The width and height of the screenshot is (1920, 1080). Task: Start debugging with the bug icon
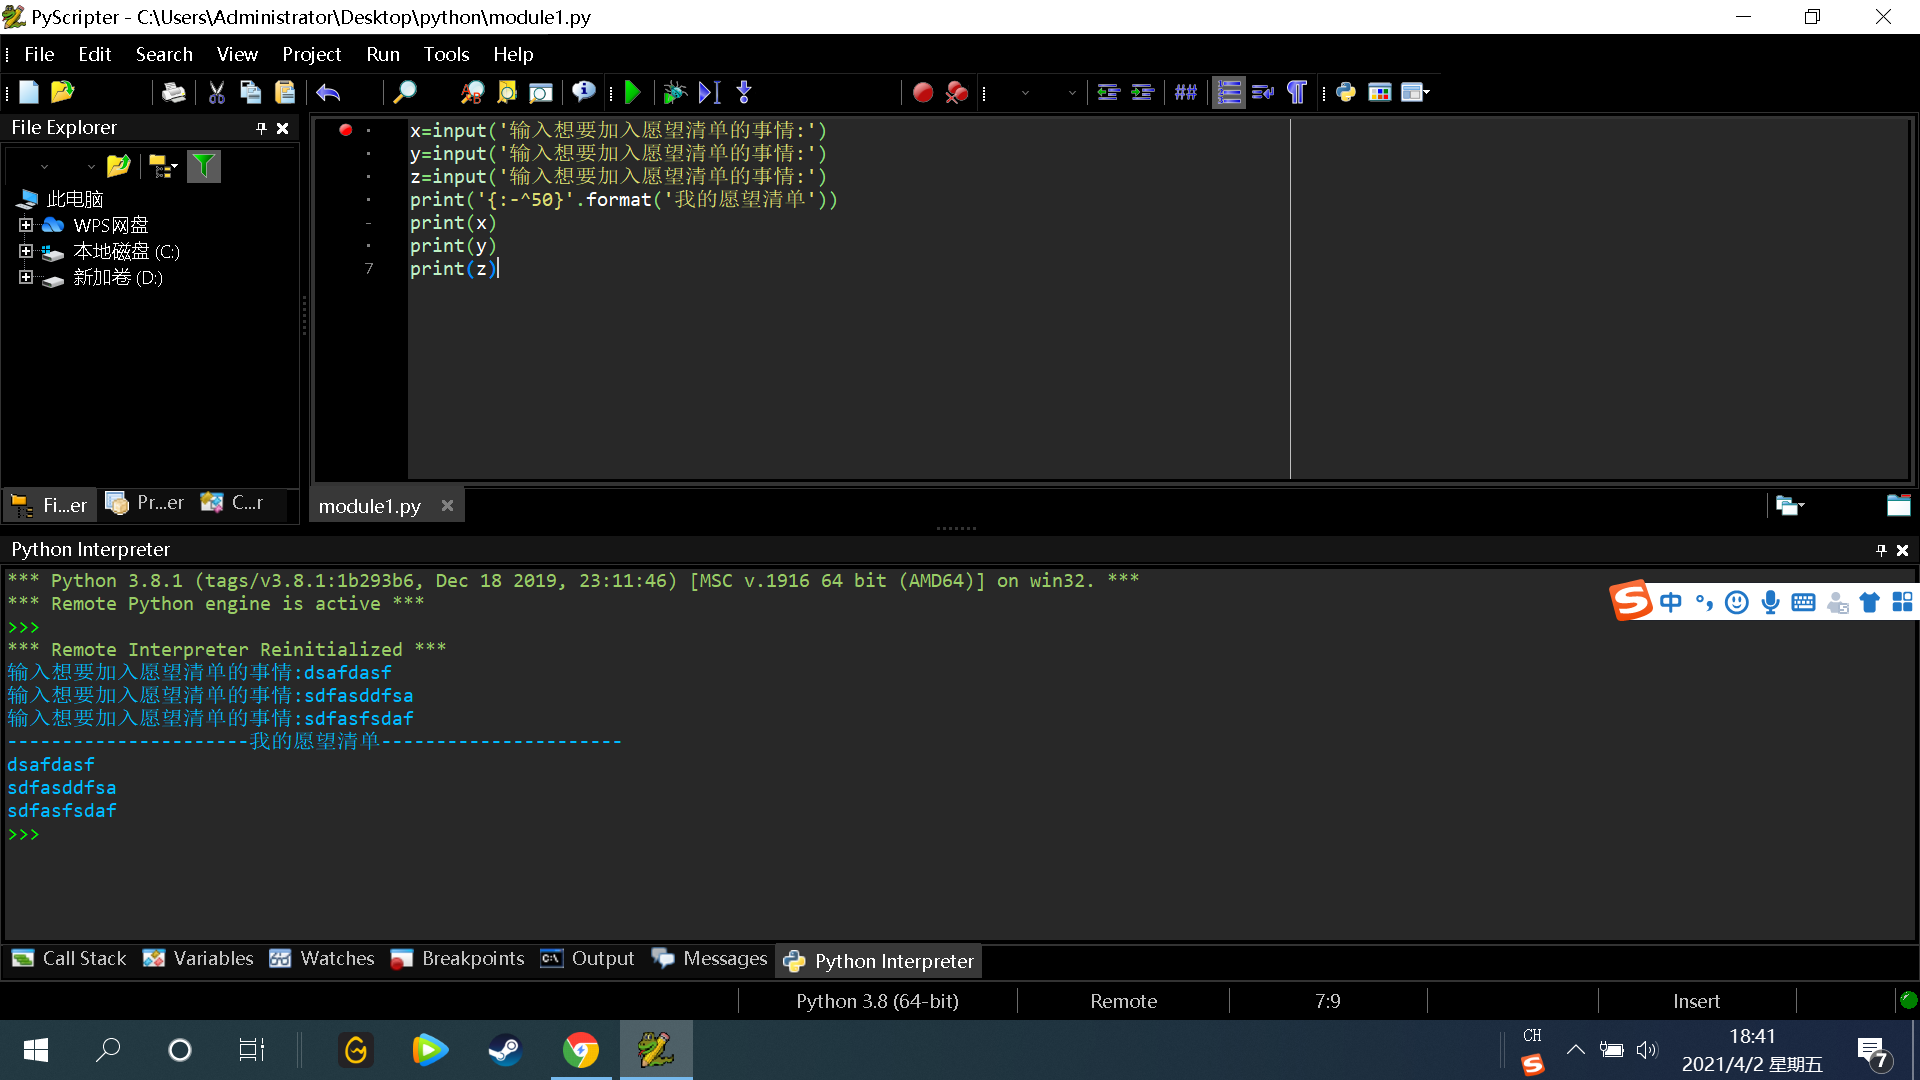[674, 93]
